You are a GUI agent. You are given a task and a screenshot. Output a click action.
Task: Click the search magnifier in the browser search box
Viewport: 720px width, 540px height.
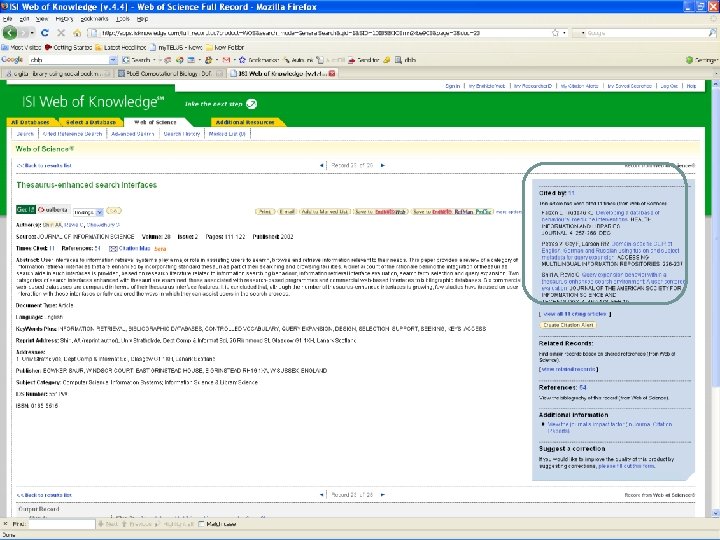coord(712,33)
